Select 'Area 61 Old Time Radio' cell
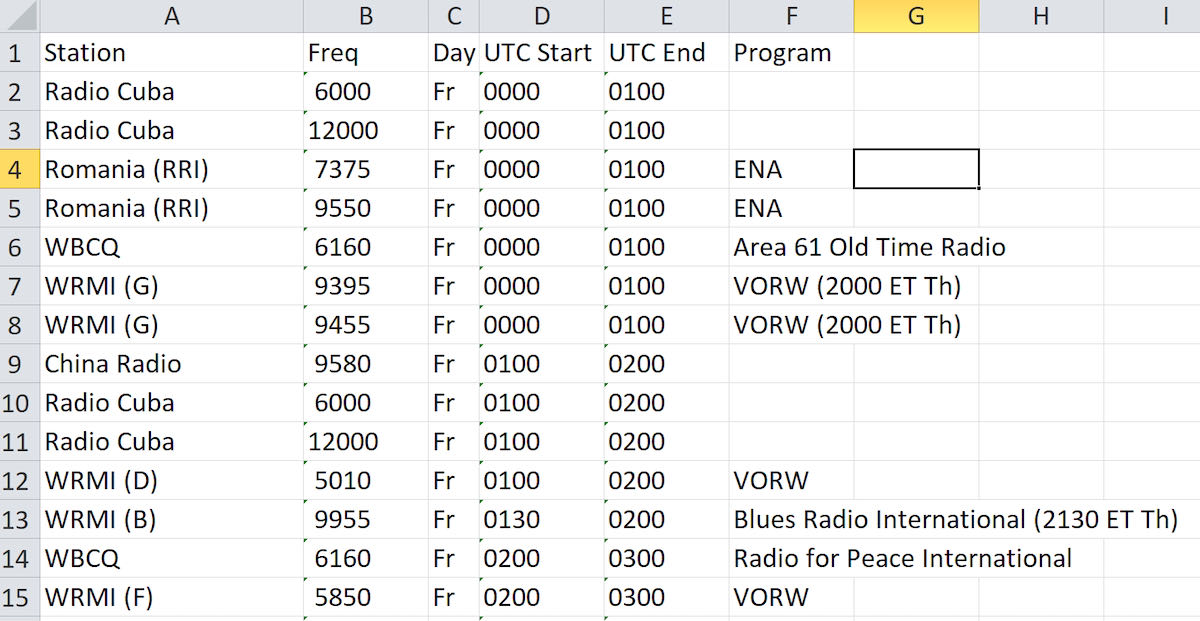The image size is (1200, 621). [869, 247]
